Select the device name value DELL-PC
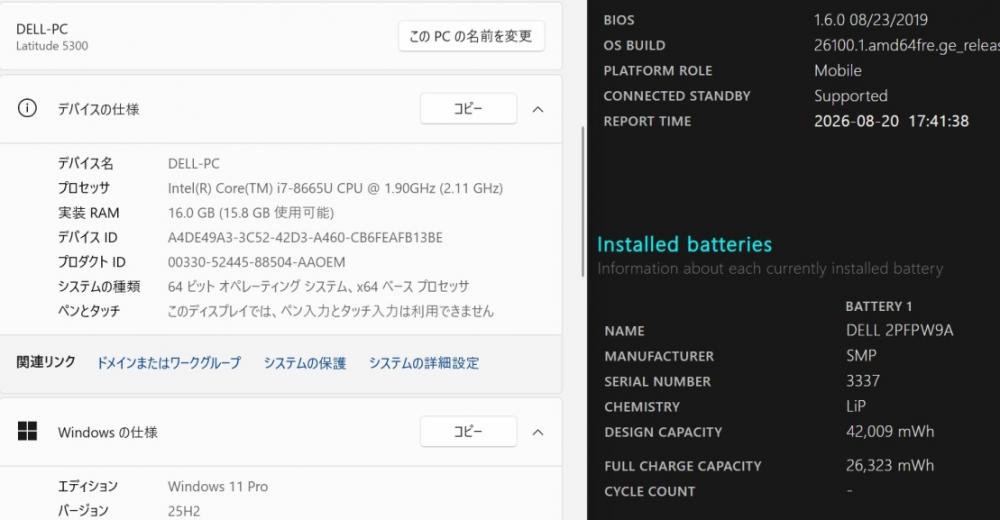The width and height of the screenshot is (1000, 520). tap(194, 163)
